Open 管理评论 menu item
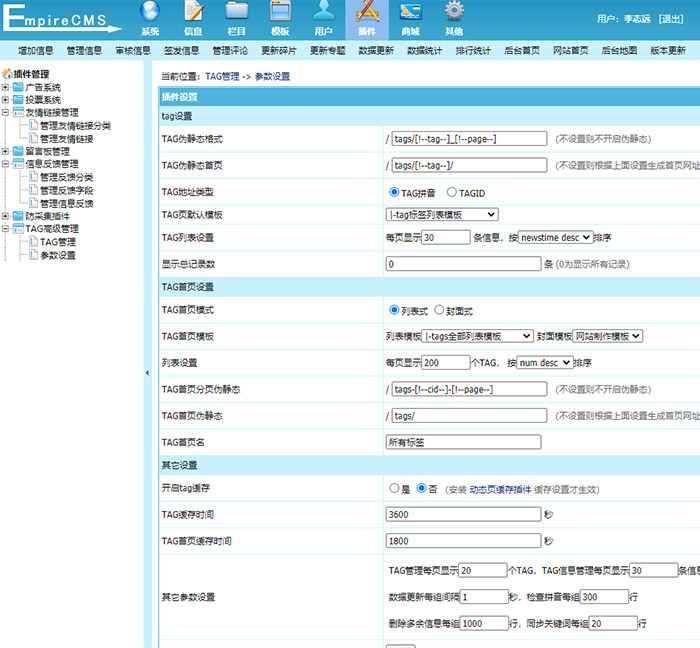 coord(230,50)
